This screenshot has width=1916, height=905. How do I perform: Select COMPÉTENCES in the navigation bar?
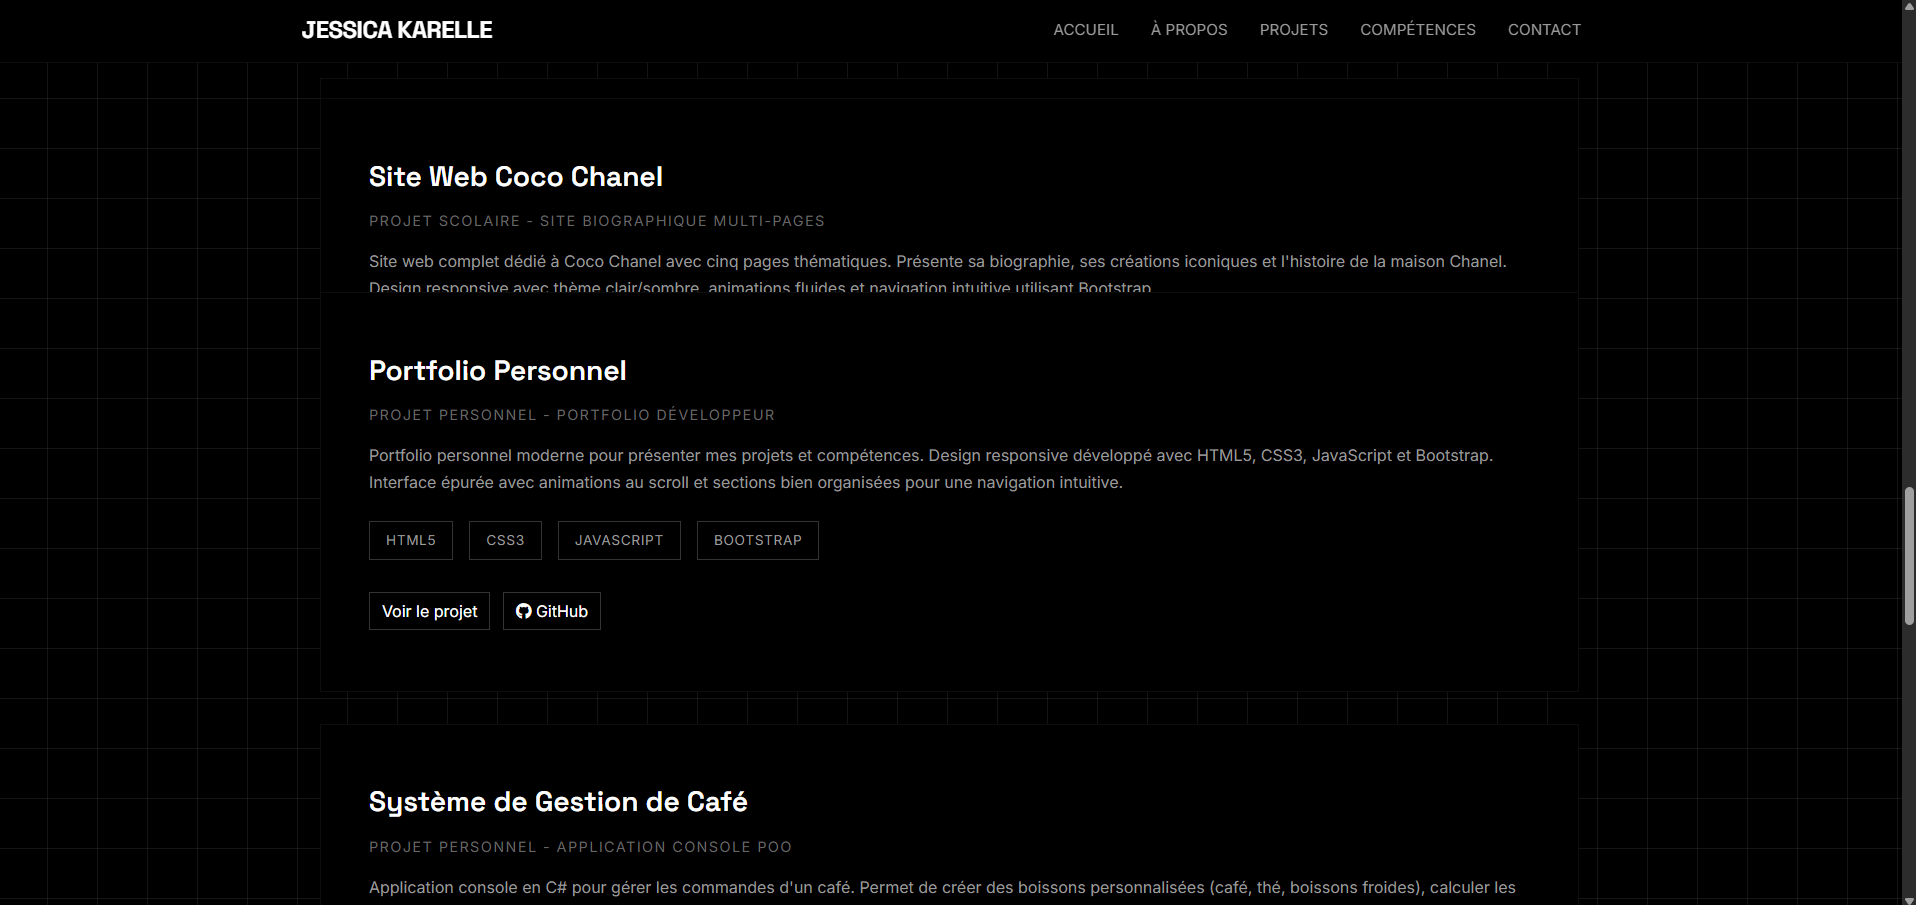[1417, 30]
